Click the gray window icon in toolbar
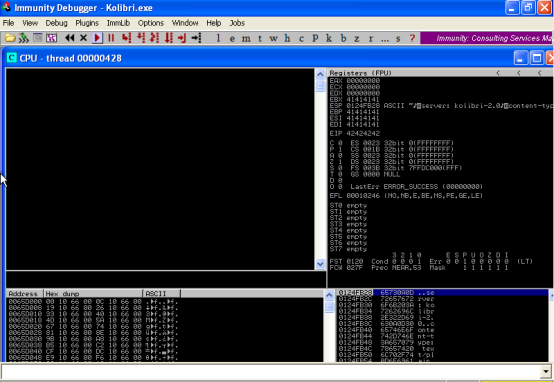The image size is (554, 382). [37, 37]
